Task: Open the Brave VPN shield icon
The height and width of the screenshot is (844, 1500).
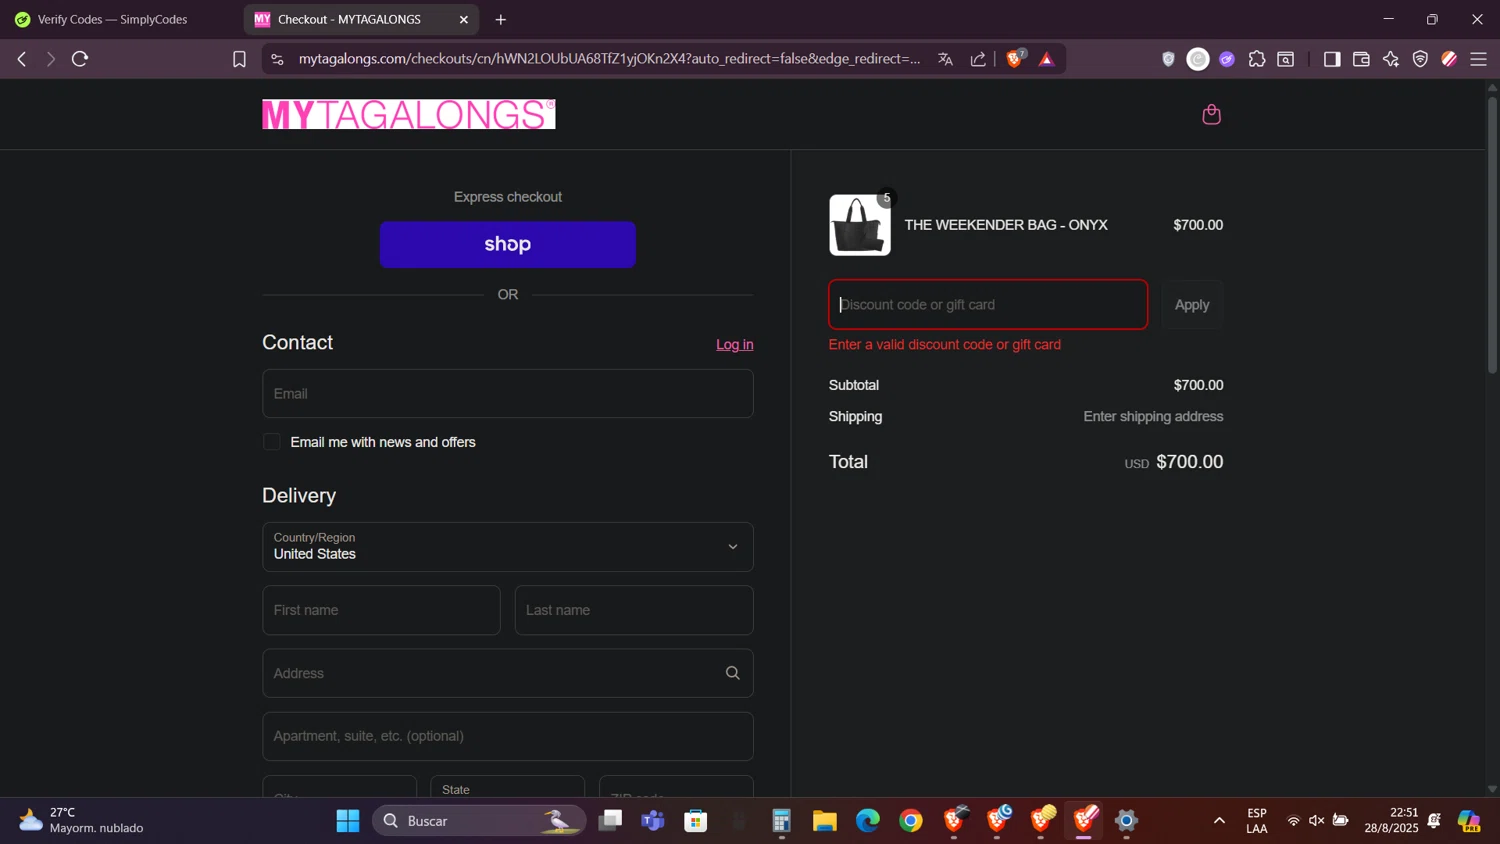Action: click(x=1420, y=59)
